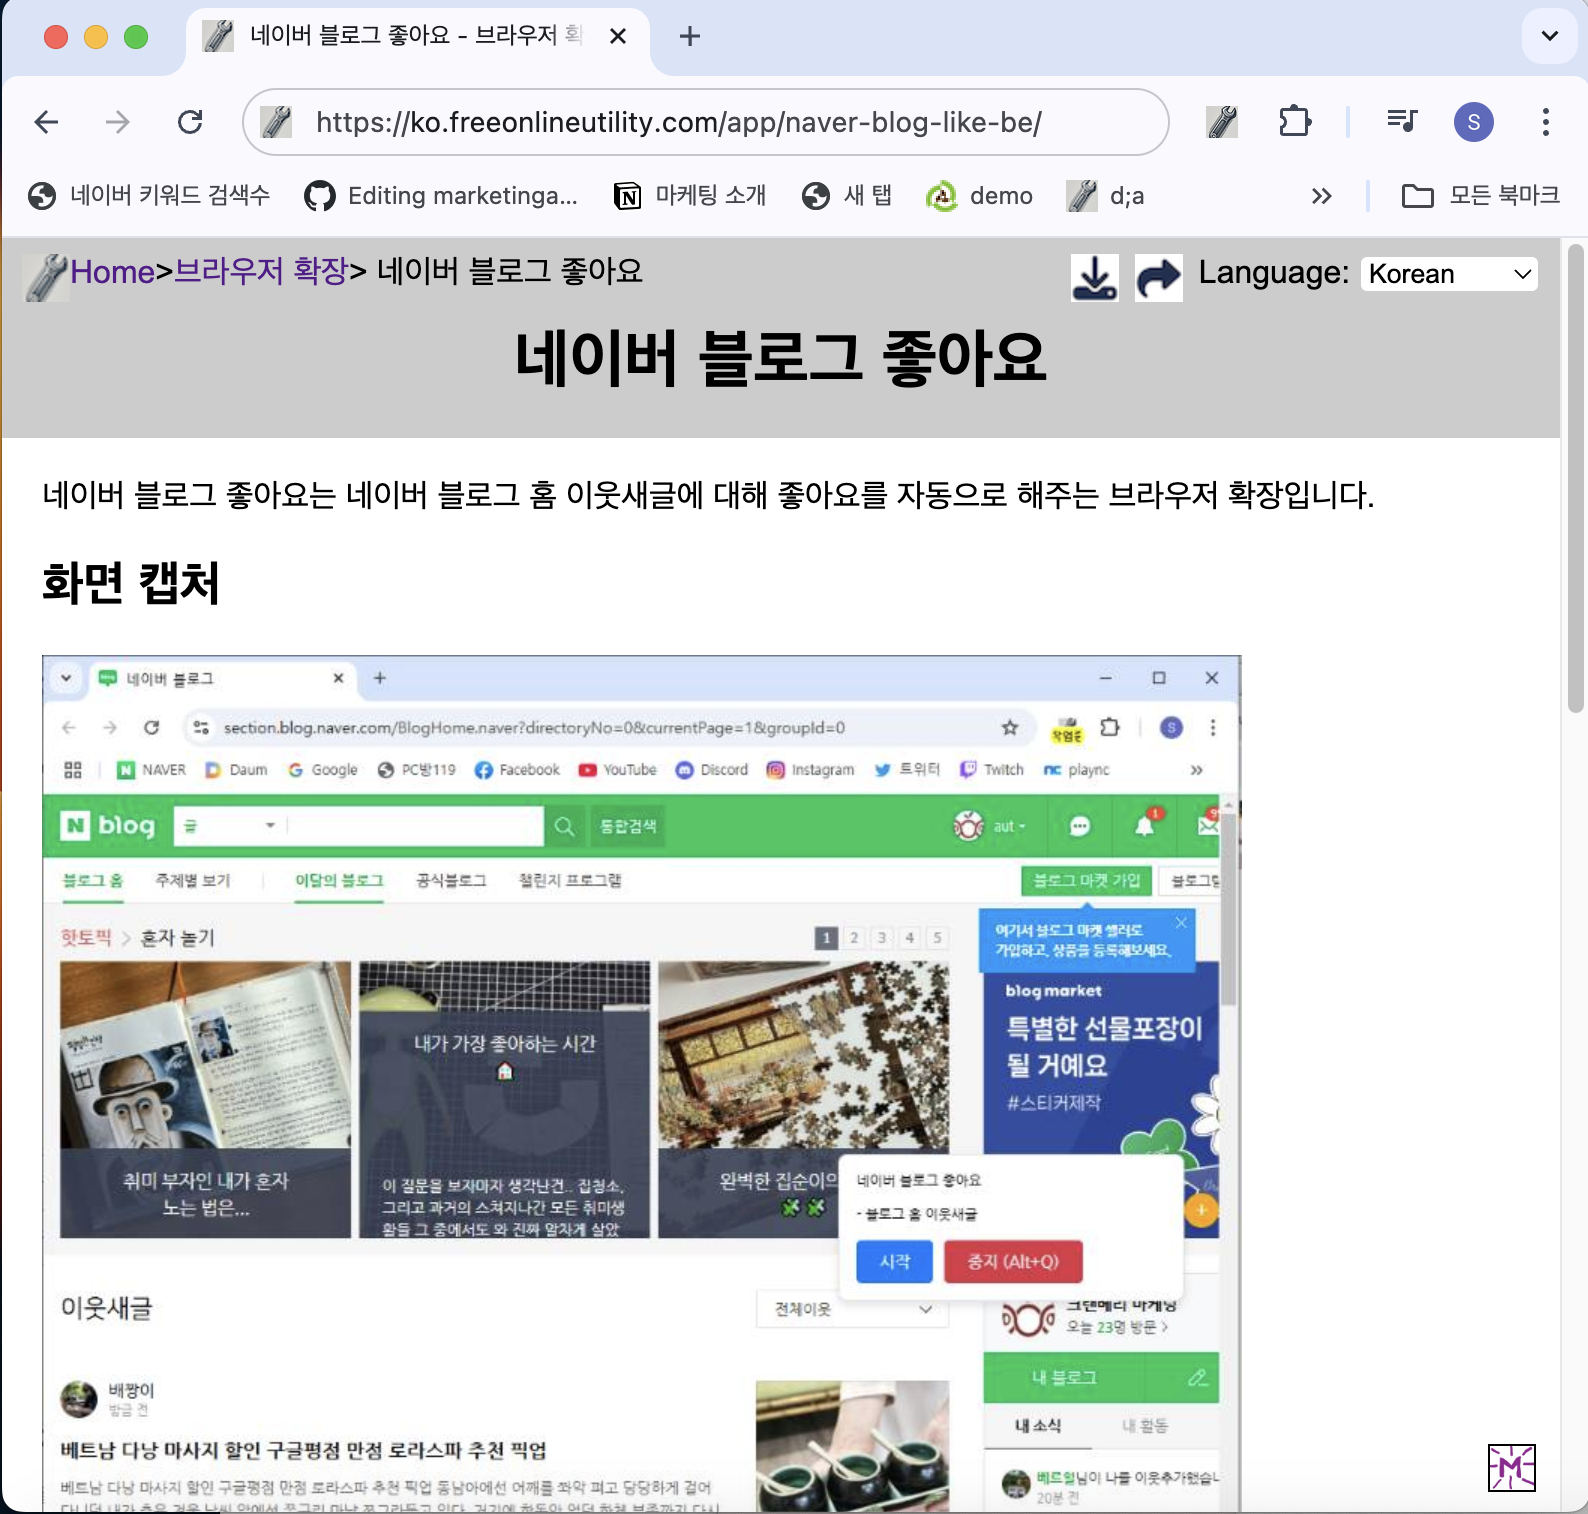This screenshot has height=1514, width=1588.
Task: Click the download arrow icon
Action: tap(1094, 277)
